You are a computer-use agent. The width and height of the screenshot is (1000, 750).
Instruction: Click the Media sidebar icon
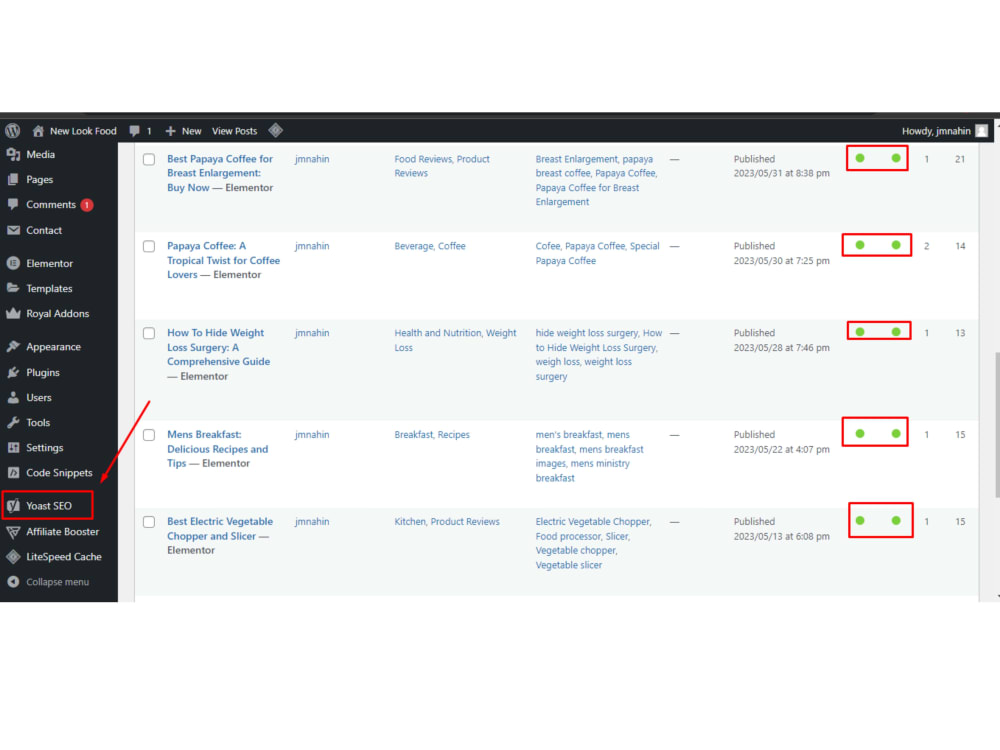pos(13,154)
